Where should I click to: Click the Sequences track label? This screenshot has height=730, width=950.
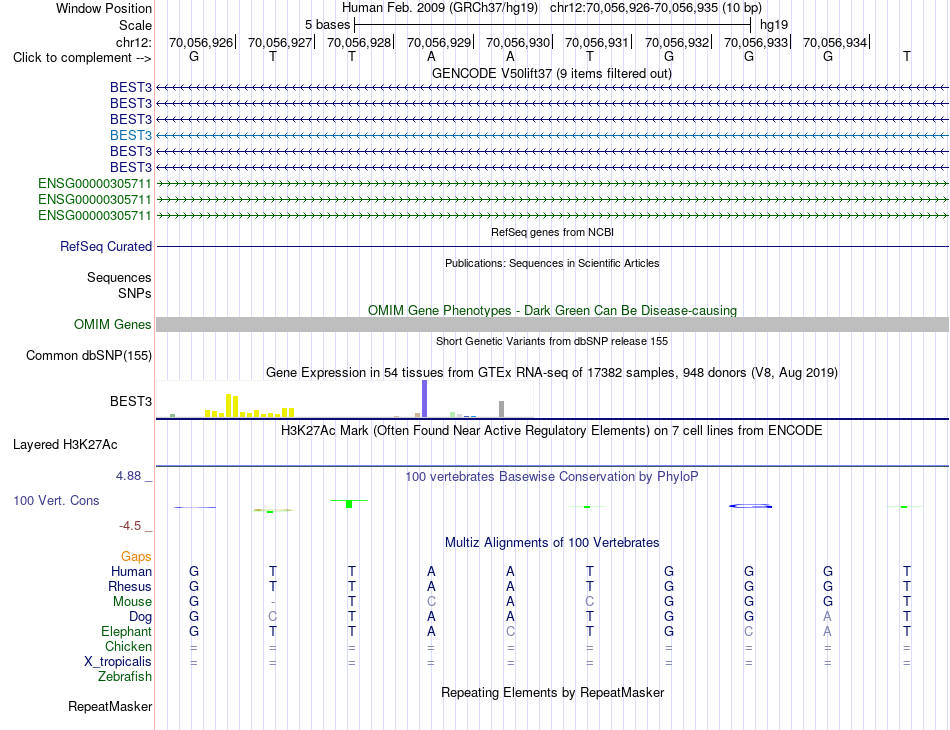(x=119, y=277)
